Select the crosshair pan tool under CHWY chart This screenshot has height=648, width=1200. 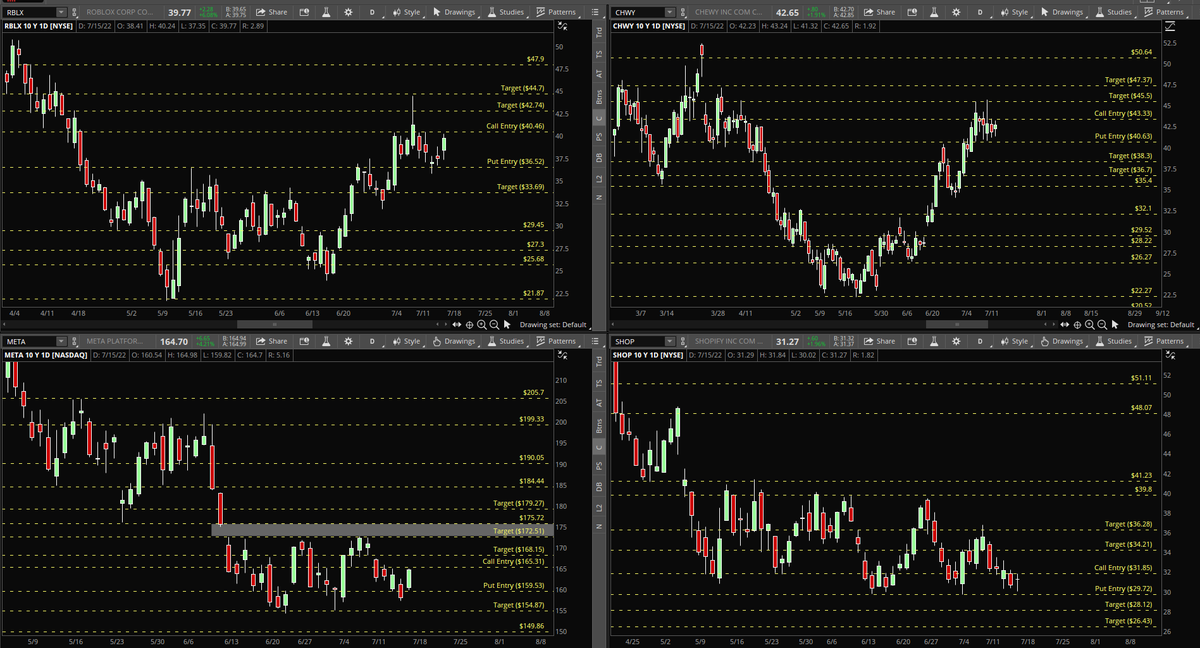[1076, 325]
